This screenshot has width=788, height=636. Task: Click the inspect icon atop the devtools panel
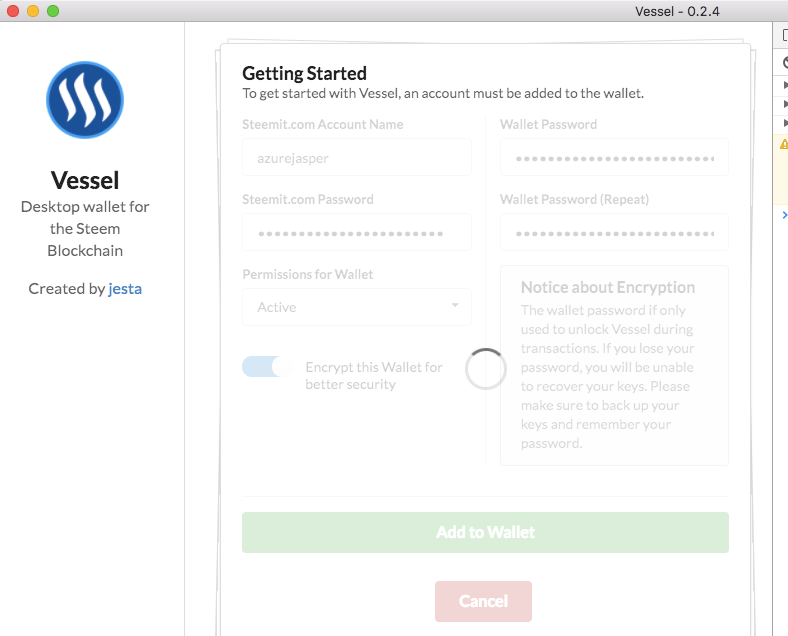(x=785, y=35)
